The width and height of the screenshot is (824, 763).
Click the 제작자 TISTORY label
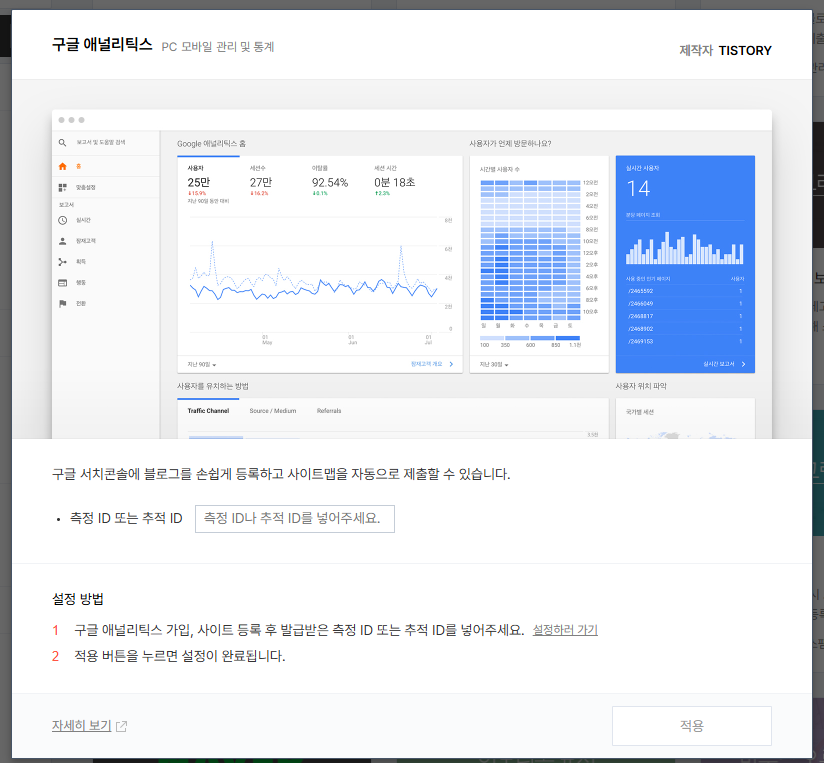click(725, 50)
